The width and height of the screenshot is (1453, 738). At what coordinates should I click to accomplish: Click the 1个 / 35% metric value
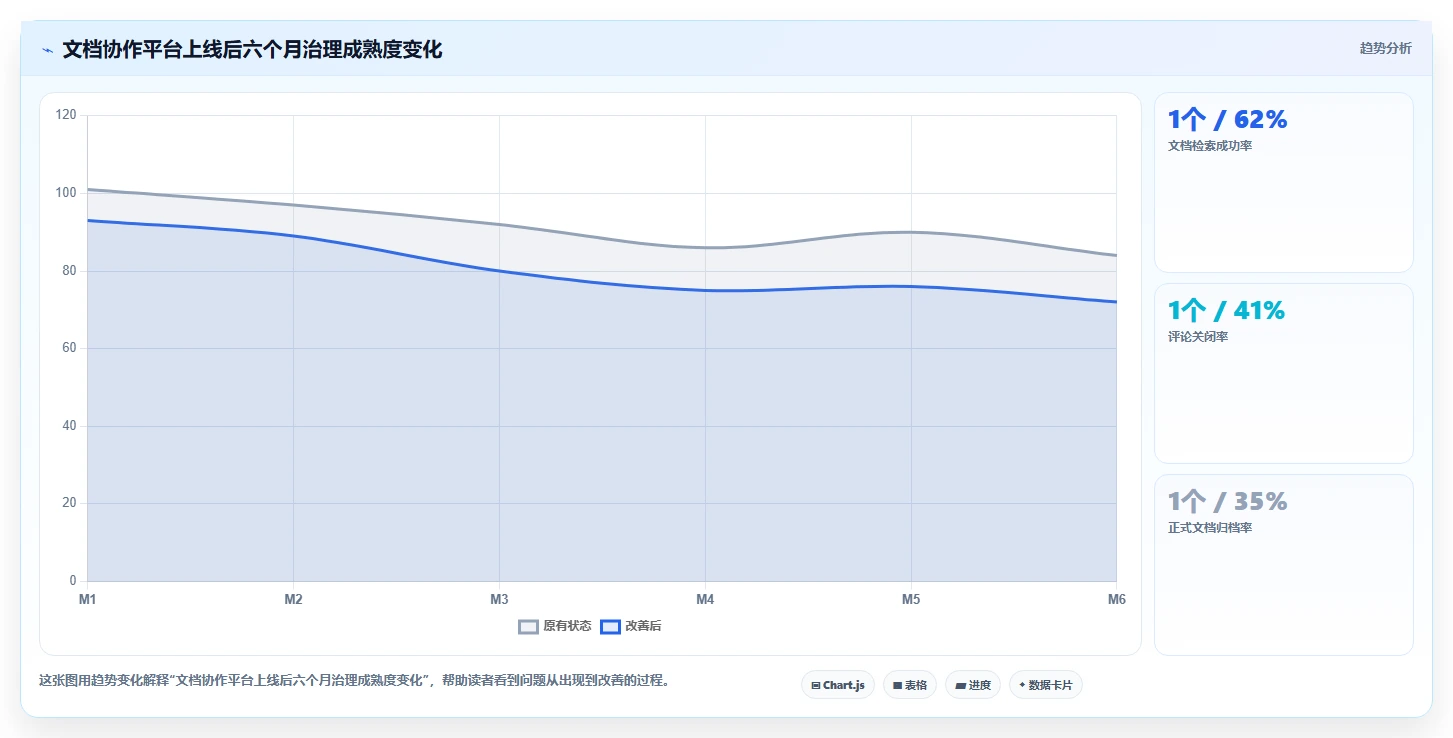(1227, 502)
